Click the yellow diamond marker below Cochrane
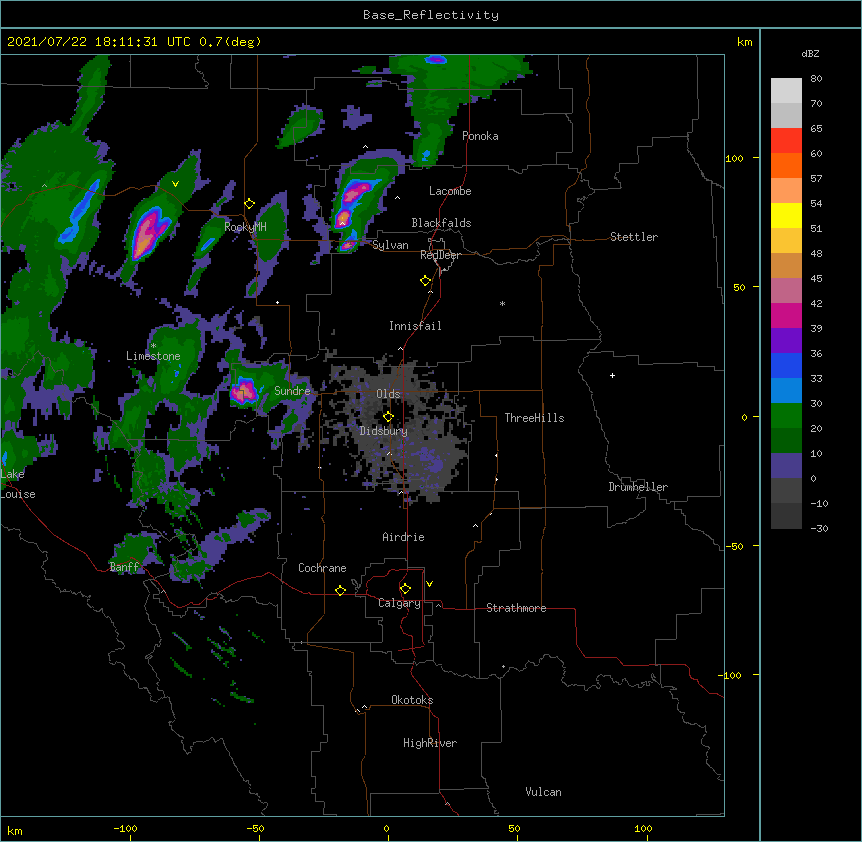This screenshot has width=862, height=842. pyautogui.click(x=340, y=590)
